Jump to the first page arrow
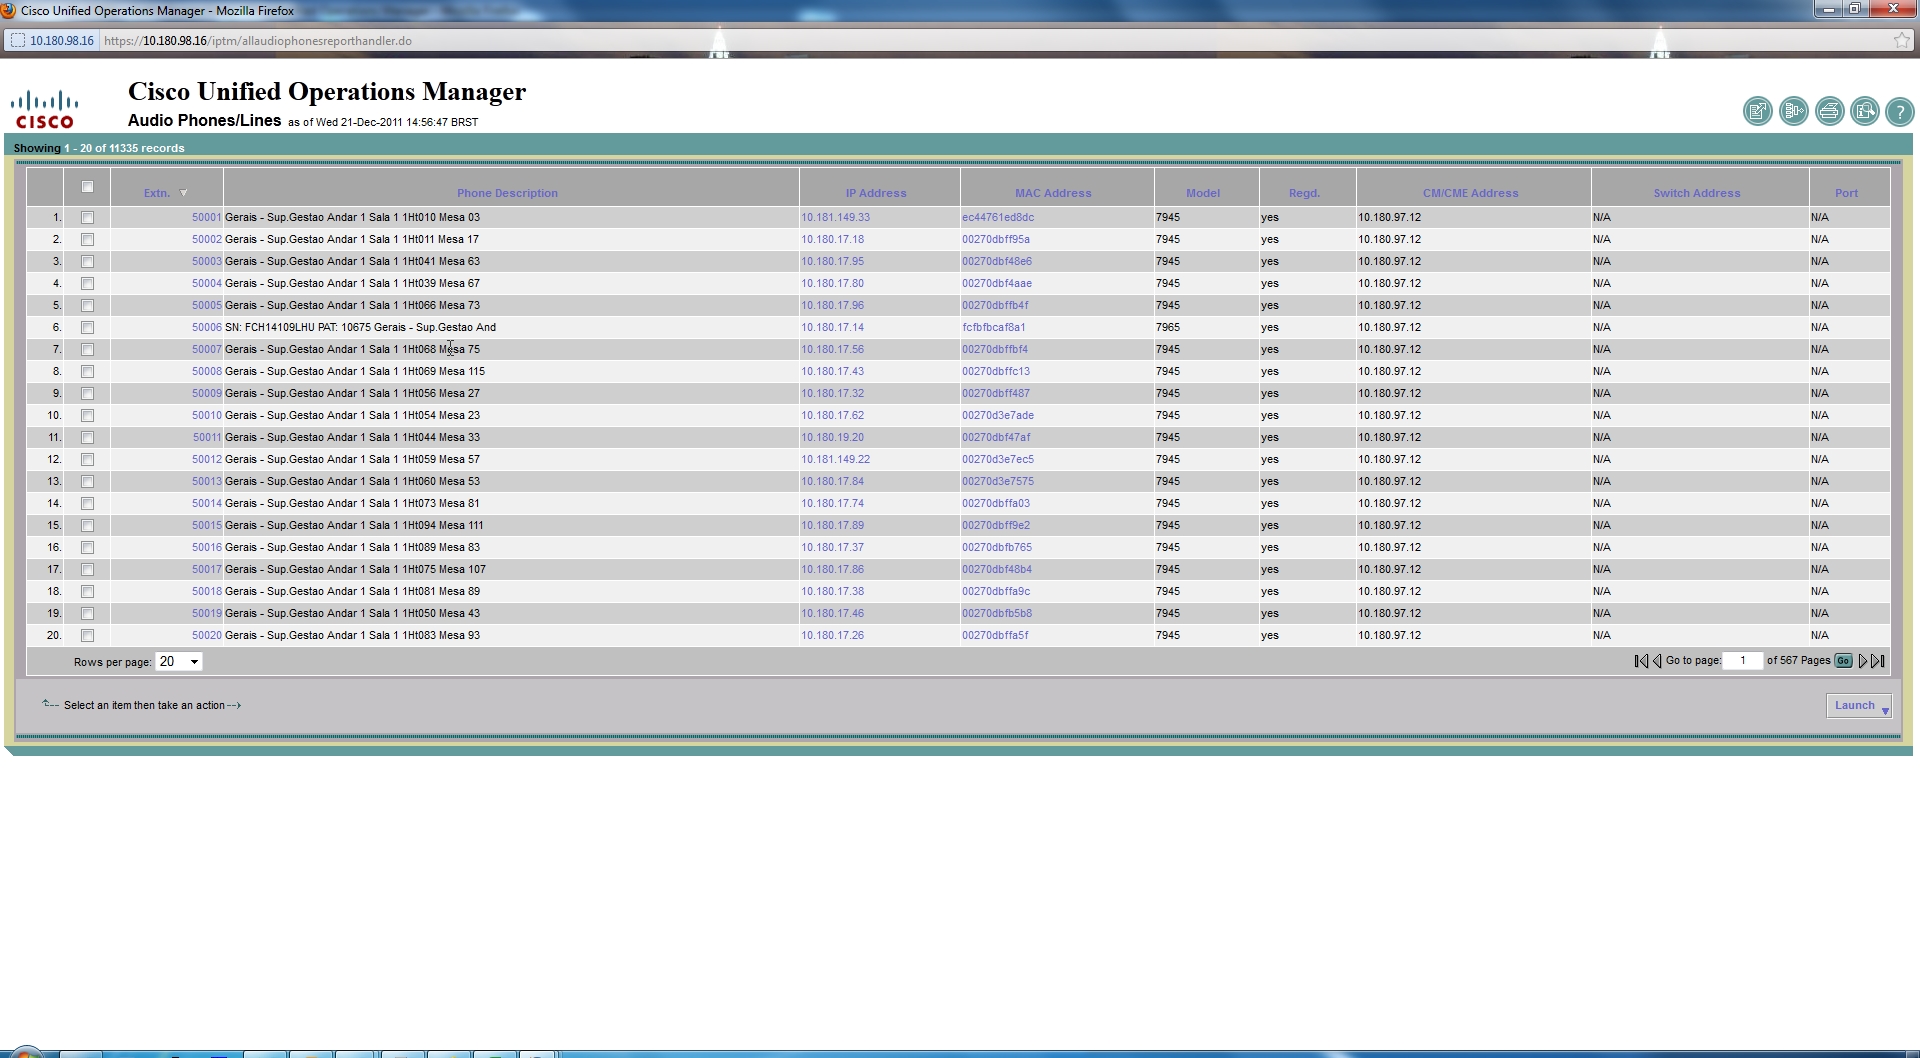 click(1641, 661)
